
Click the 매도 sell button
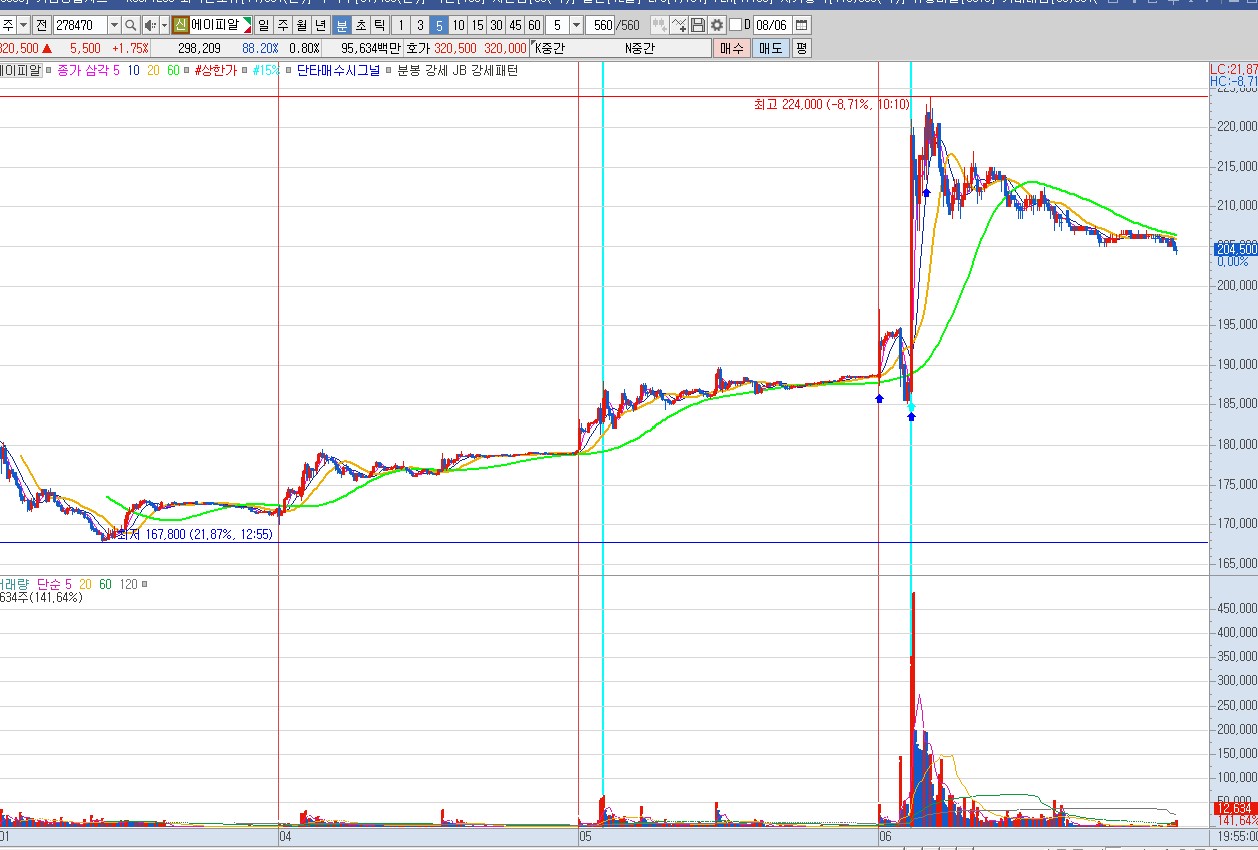click(770, 48)
